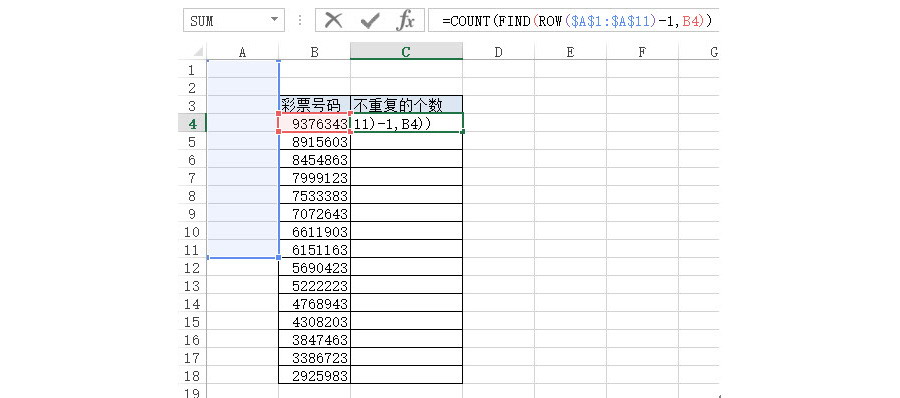Image resolution: width=900 pixels, height=398 pixels.
Task: Select column F header
Action: coord(642,52)
